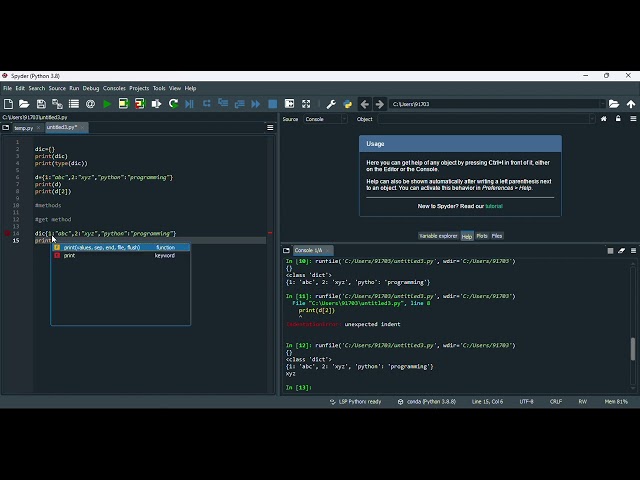
Task: Switch to the Plots tab
Action: pyautogui.click(x=482, y=236)
